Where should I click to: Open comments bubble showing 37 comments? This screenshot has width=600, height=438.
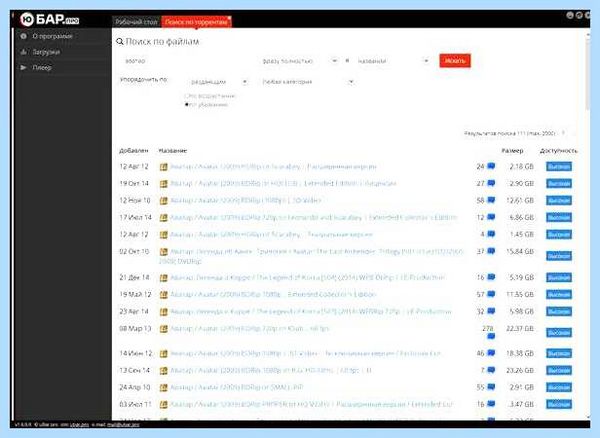click(x=491, y=251)
